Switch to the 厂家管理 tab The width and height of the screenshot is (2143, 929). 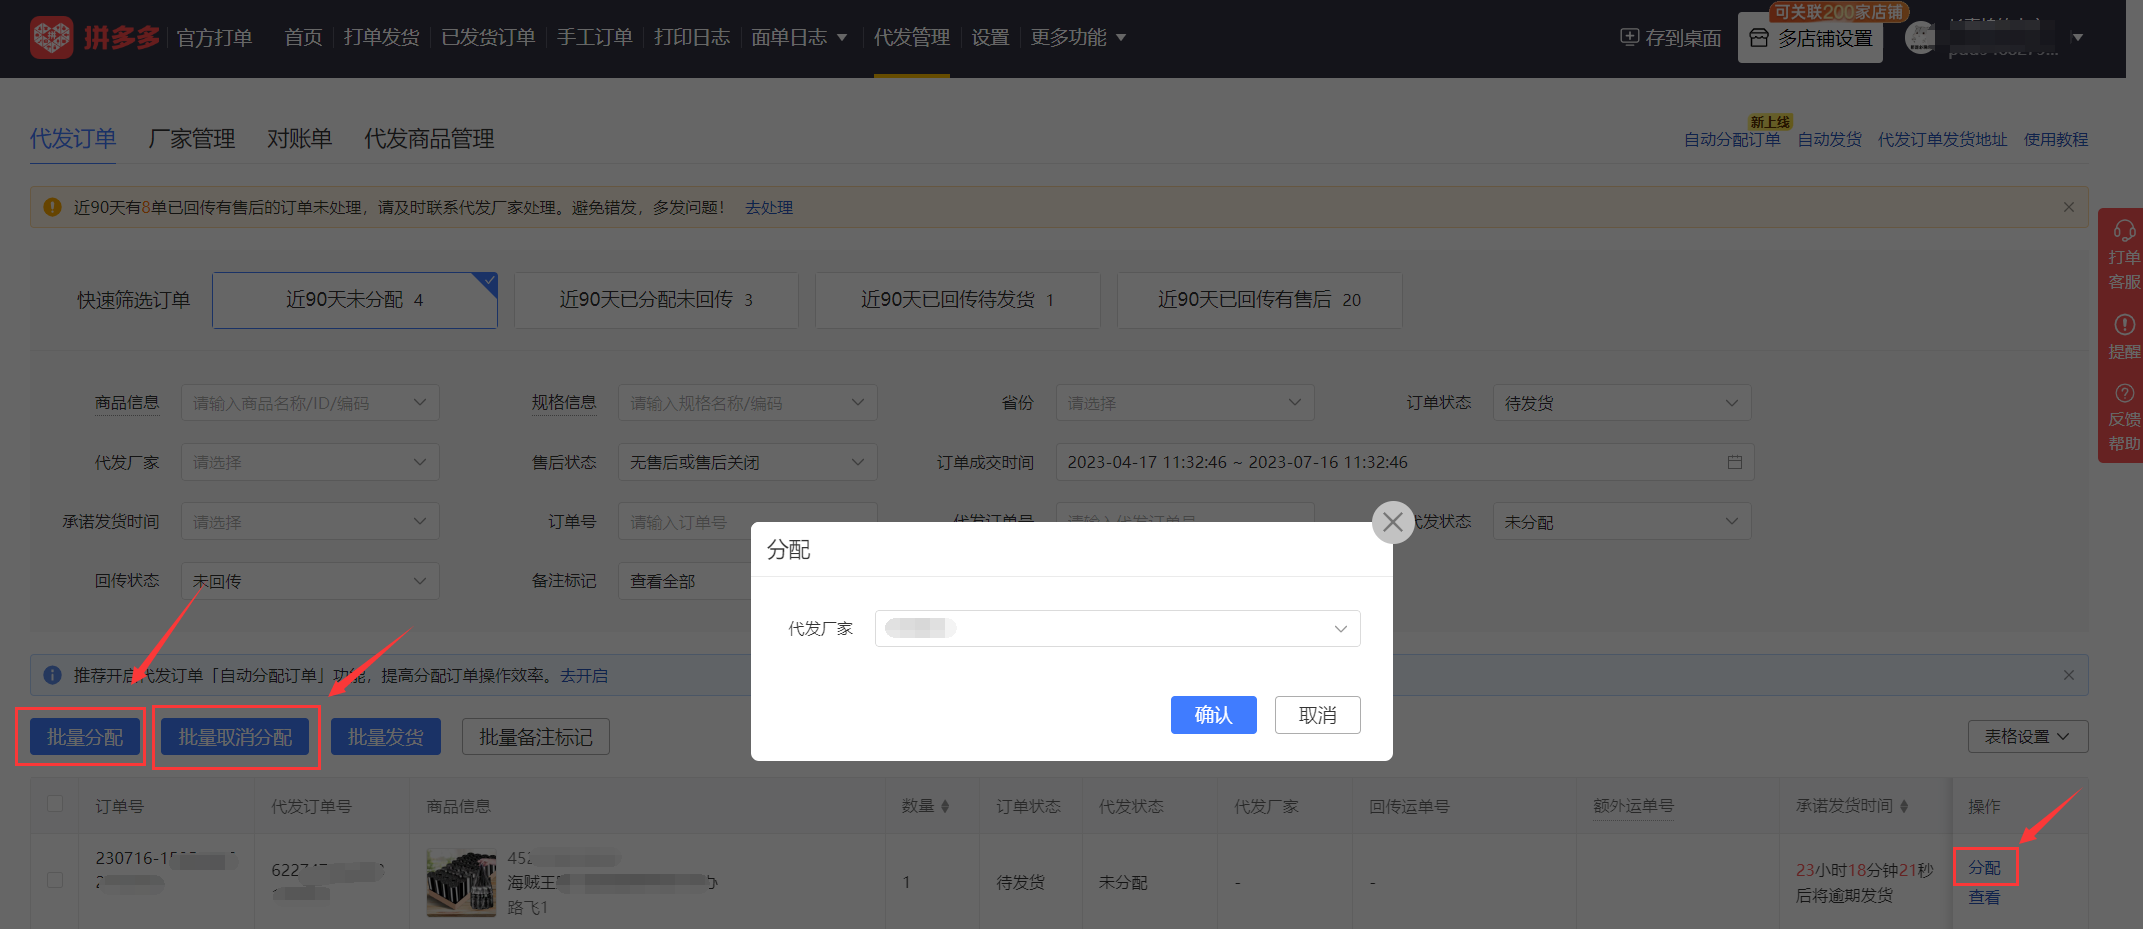click(x=191, y=139)
